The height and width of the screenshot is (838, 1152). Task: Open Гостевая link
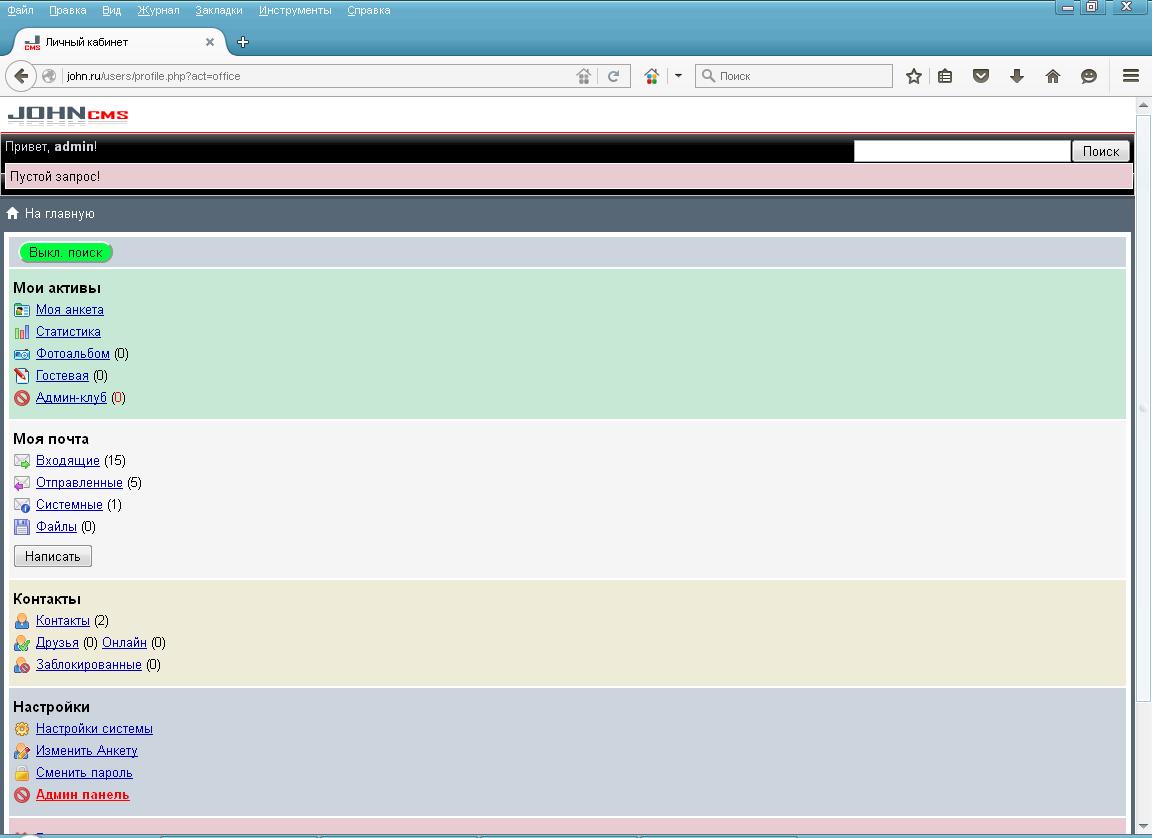point(62,376)
